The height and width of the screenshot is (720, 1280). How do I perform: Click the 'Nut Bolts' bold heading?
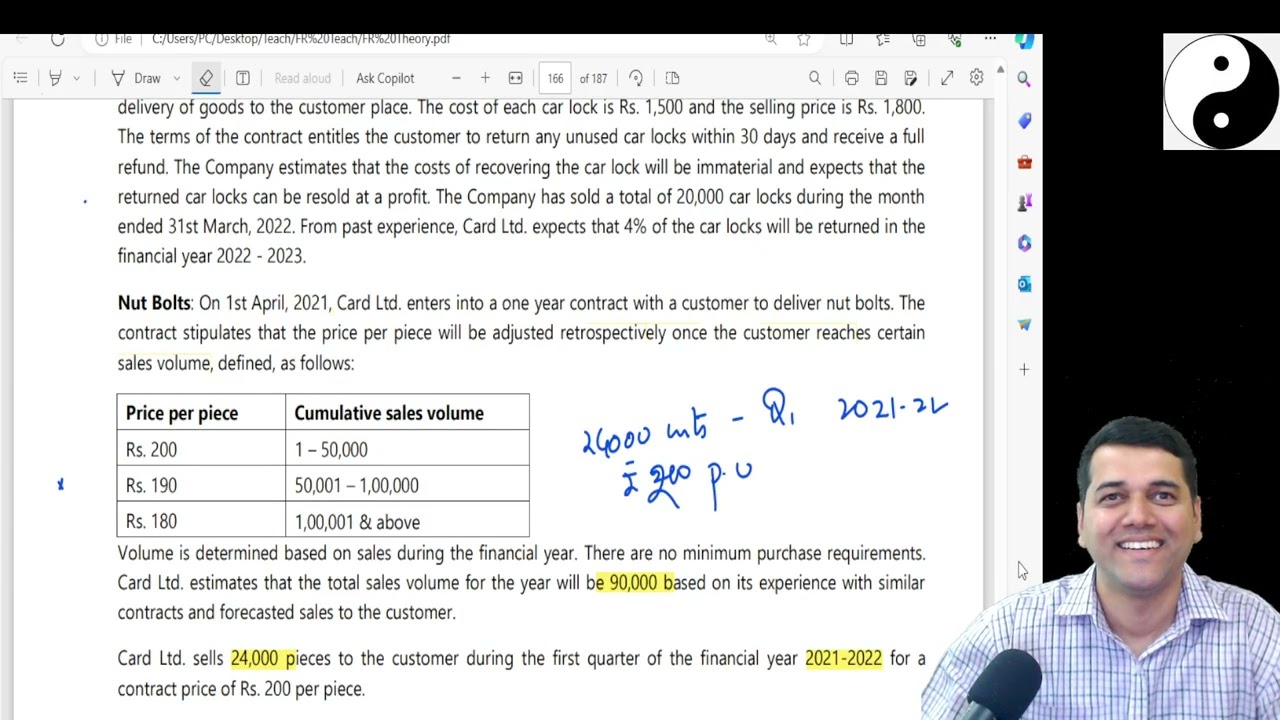coord(154,303)
